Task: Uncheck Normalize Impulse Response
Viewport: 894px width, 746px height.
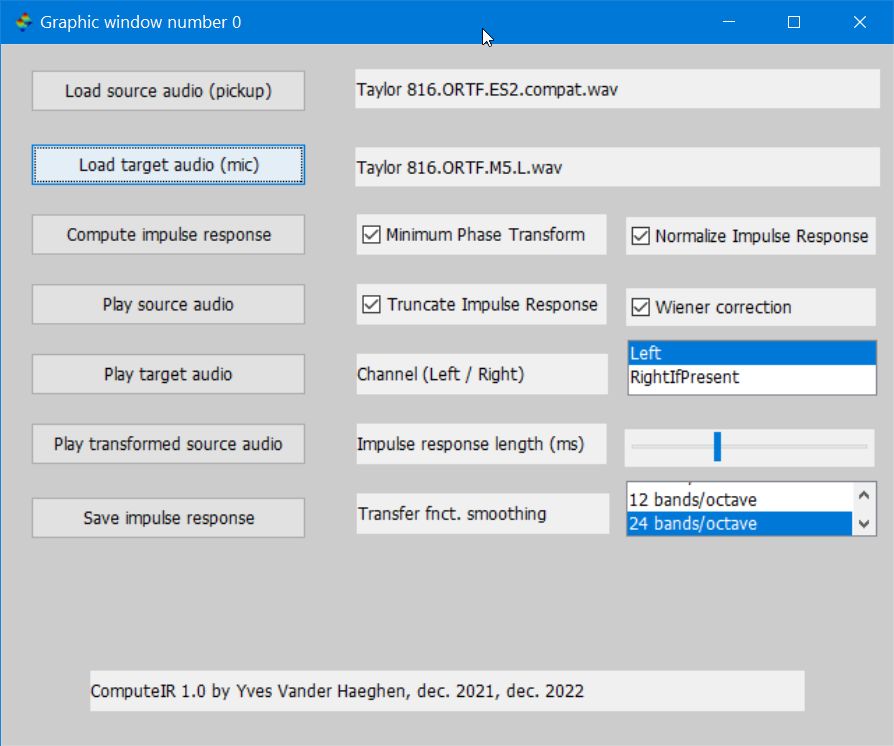Action: coord(640,236)
